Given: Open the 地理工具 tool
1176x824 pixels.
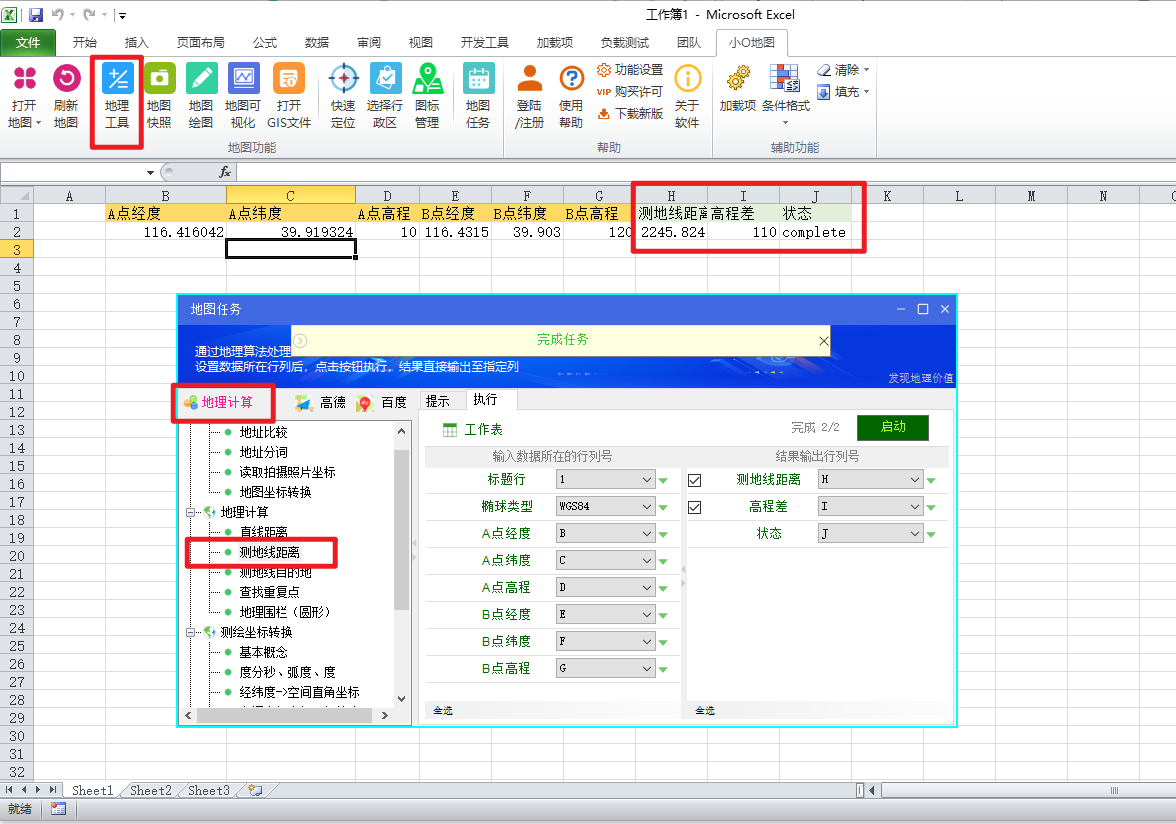Looking at the screenshot, I should [x=117, y=97].
